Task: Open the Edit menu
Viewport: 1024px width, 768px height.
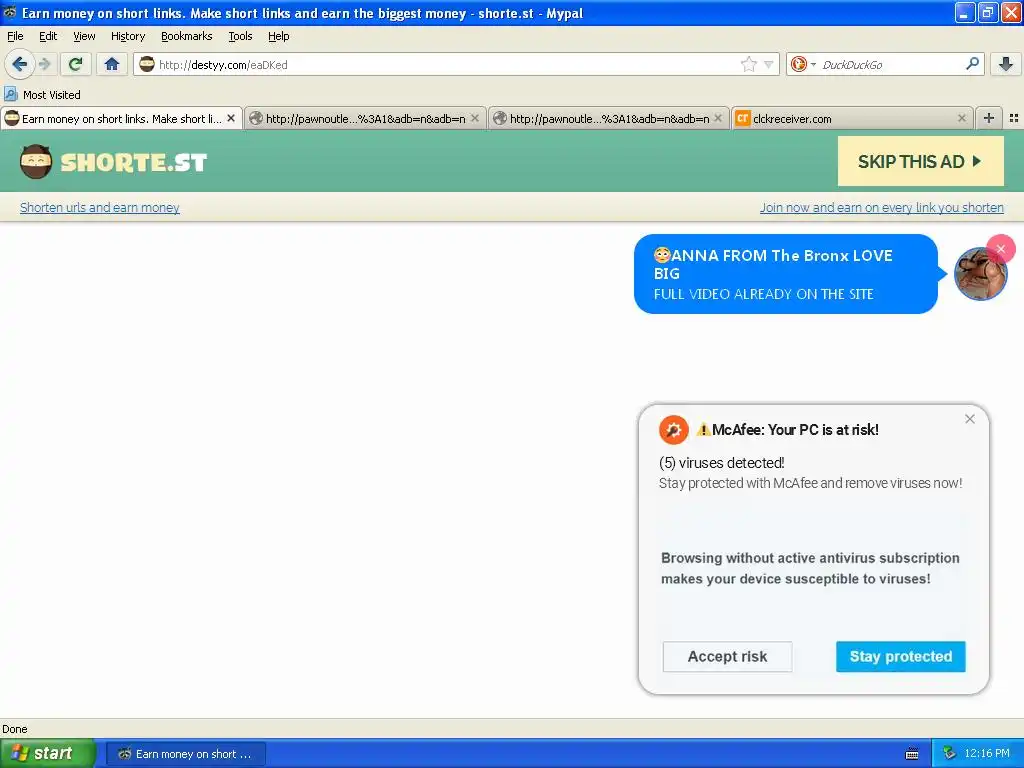Action: point(48,36)
